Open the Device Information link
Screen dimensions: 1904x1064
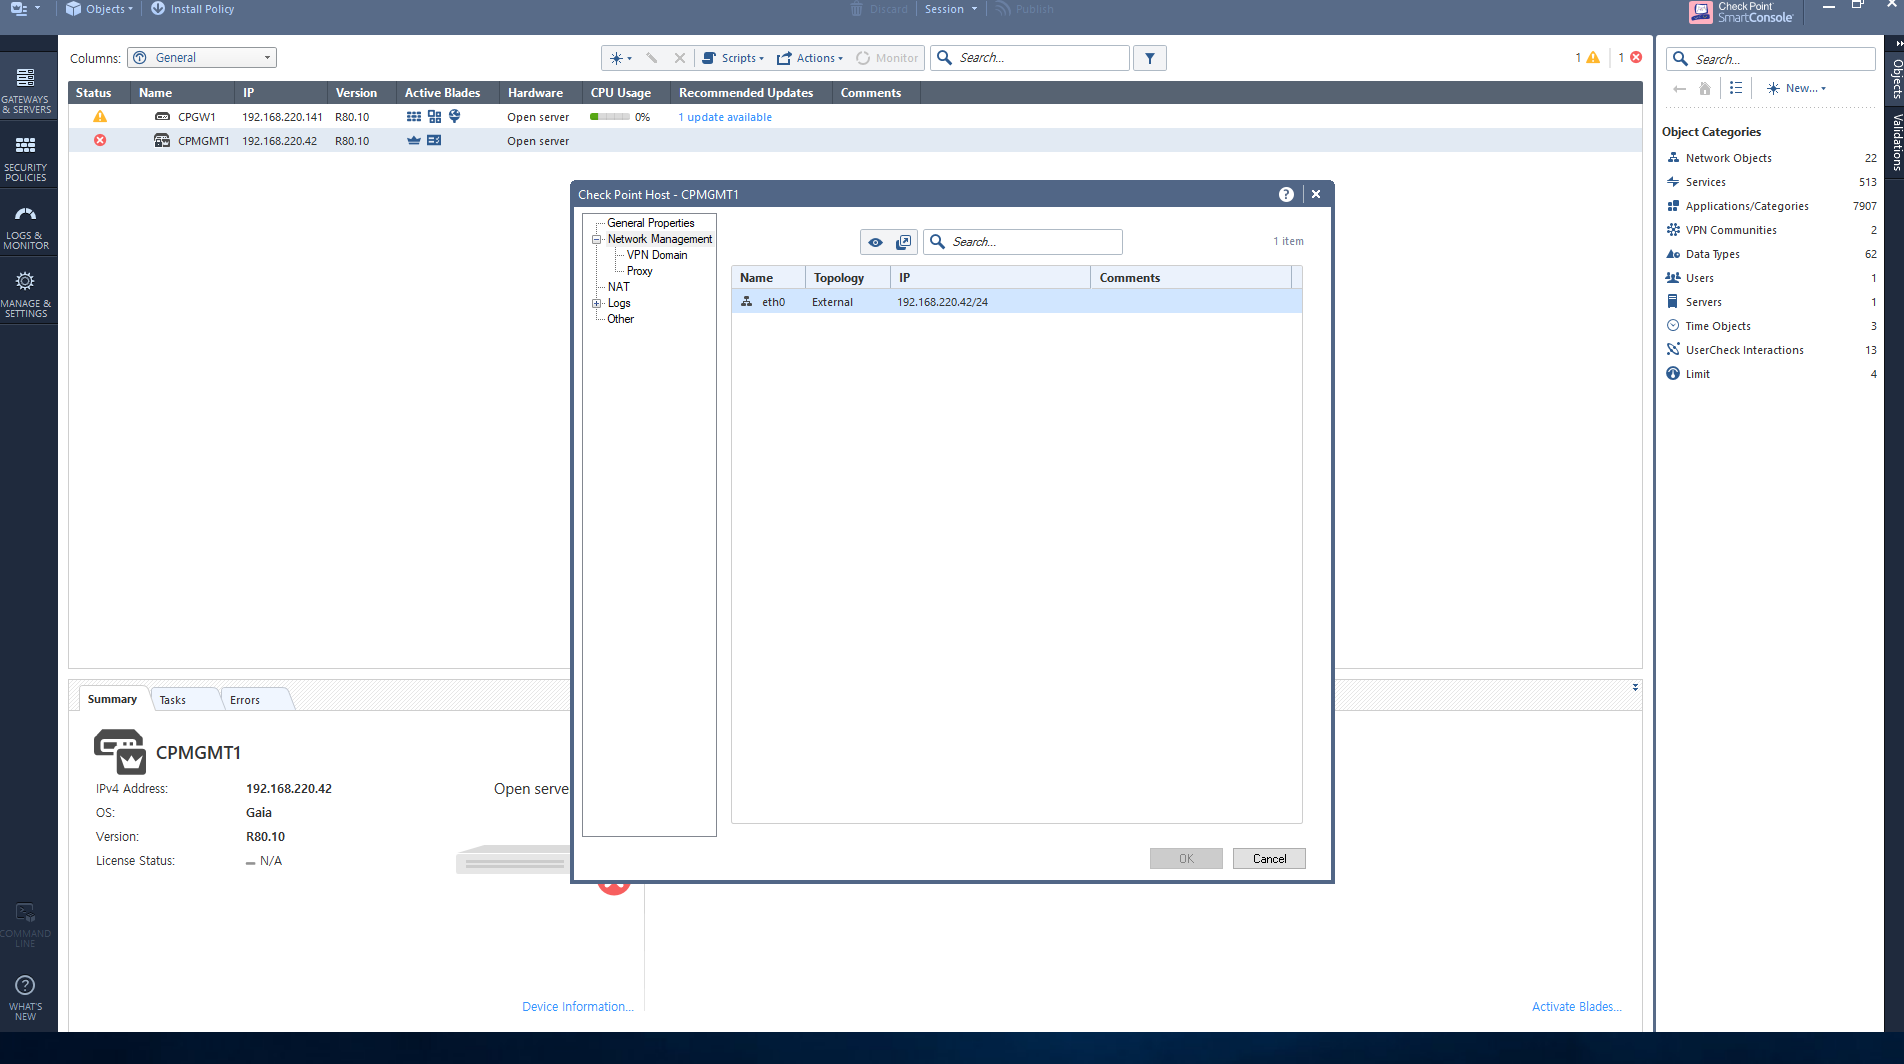[x=577, y=1007]
